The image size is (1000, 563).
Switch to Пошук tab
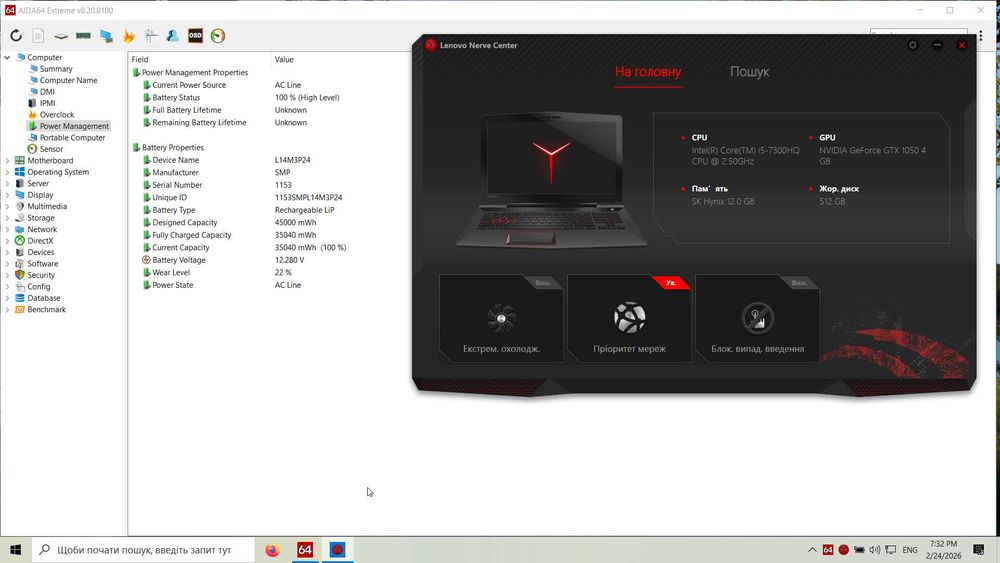749,72
